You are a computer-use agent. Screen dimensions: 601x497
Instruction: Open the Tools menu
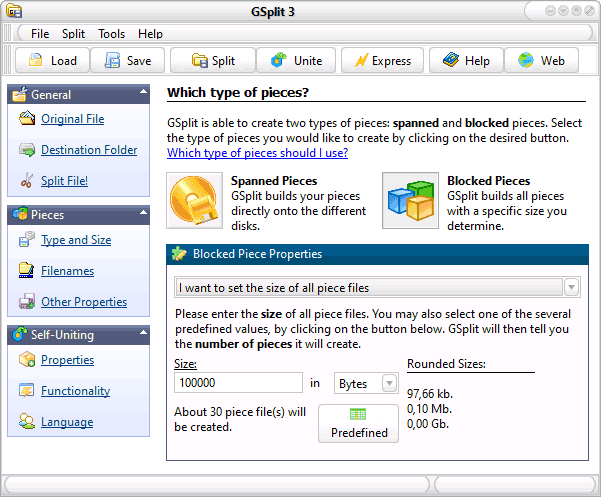112,34
